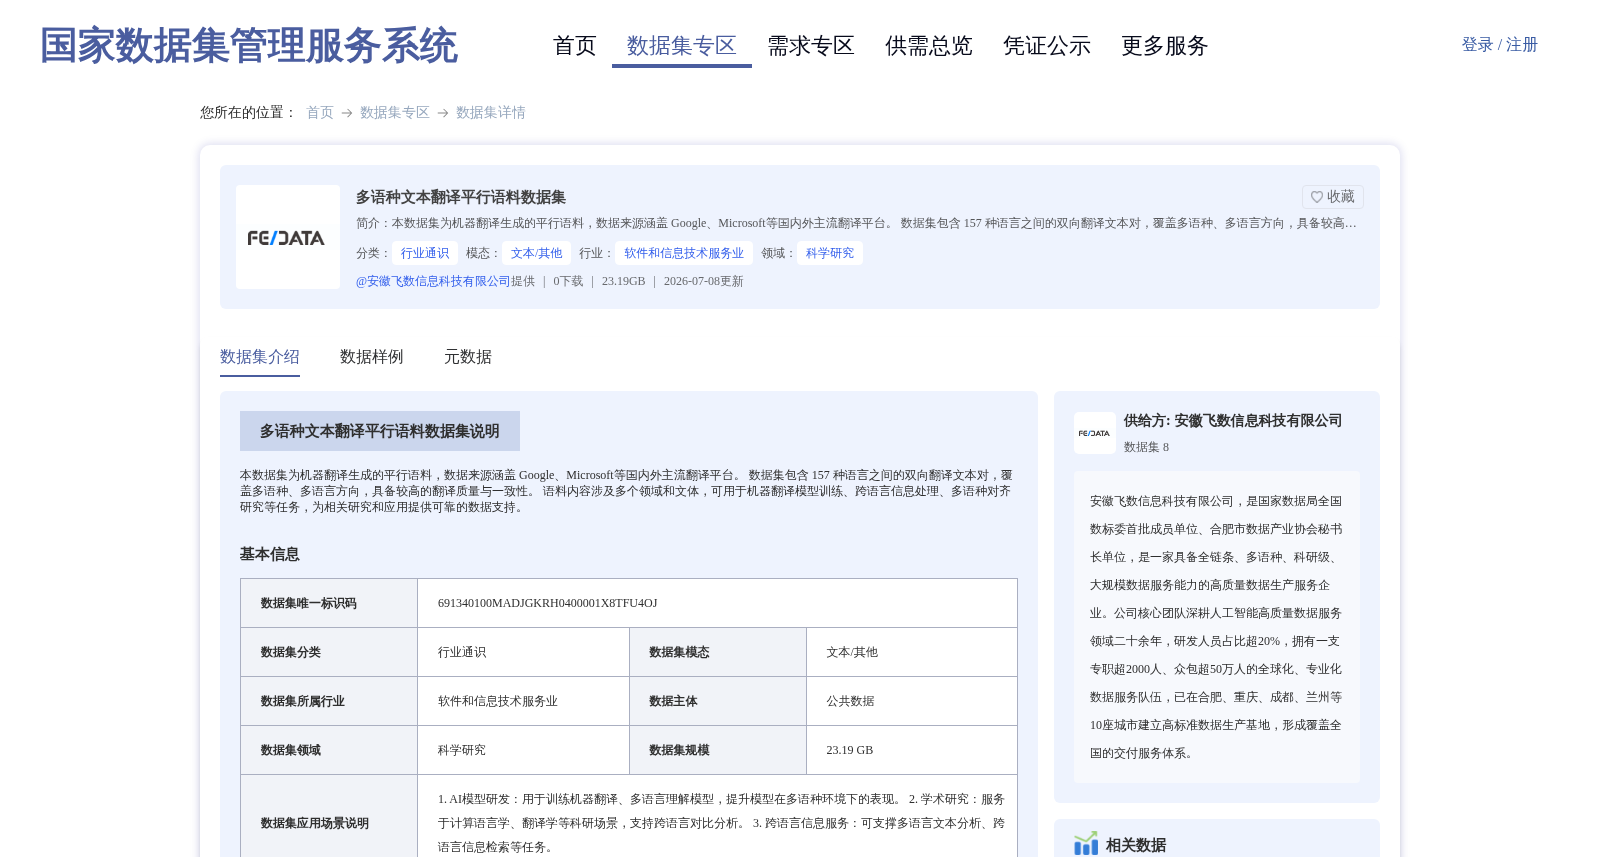Viewport: 1600px width, 857px height.
Task: Switch to the 数据集介绍 tab
Action: pos(260,357)
